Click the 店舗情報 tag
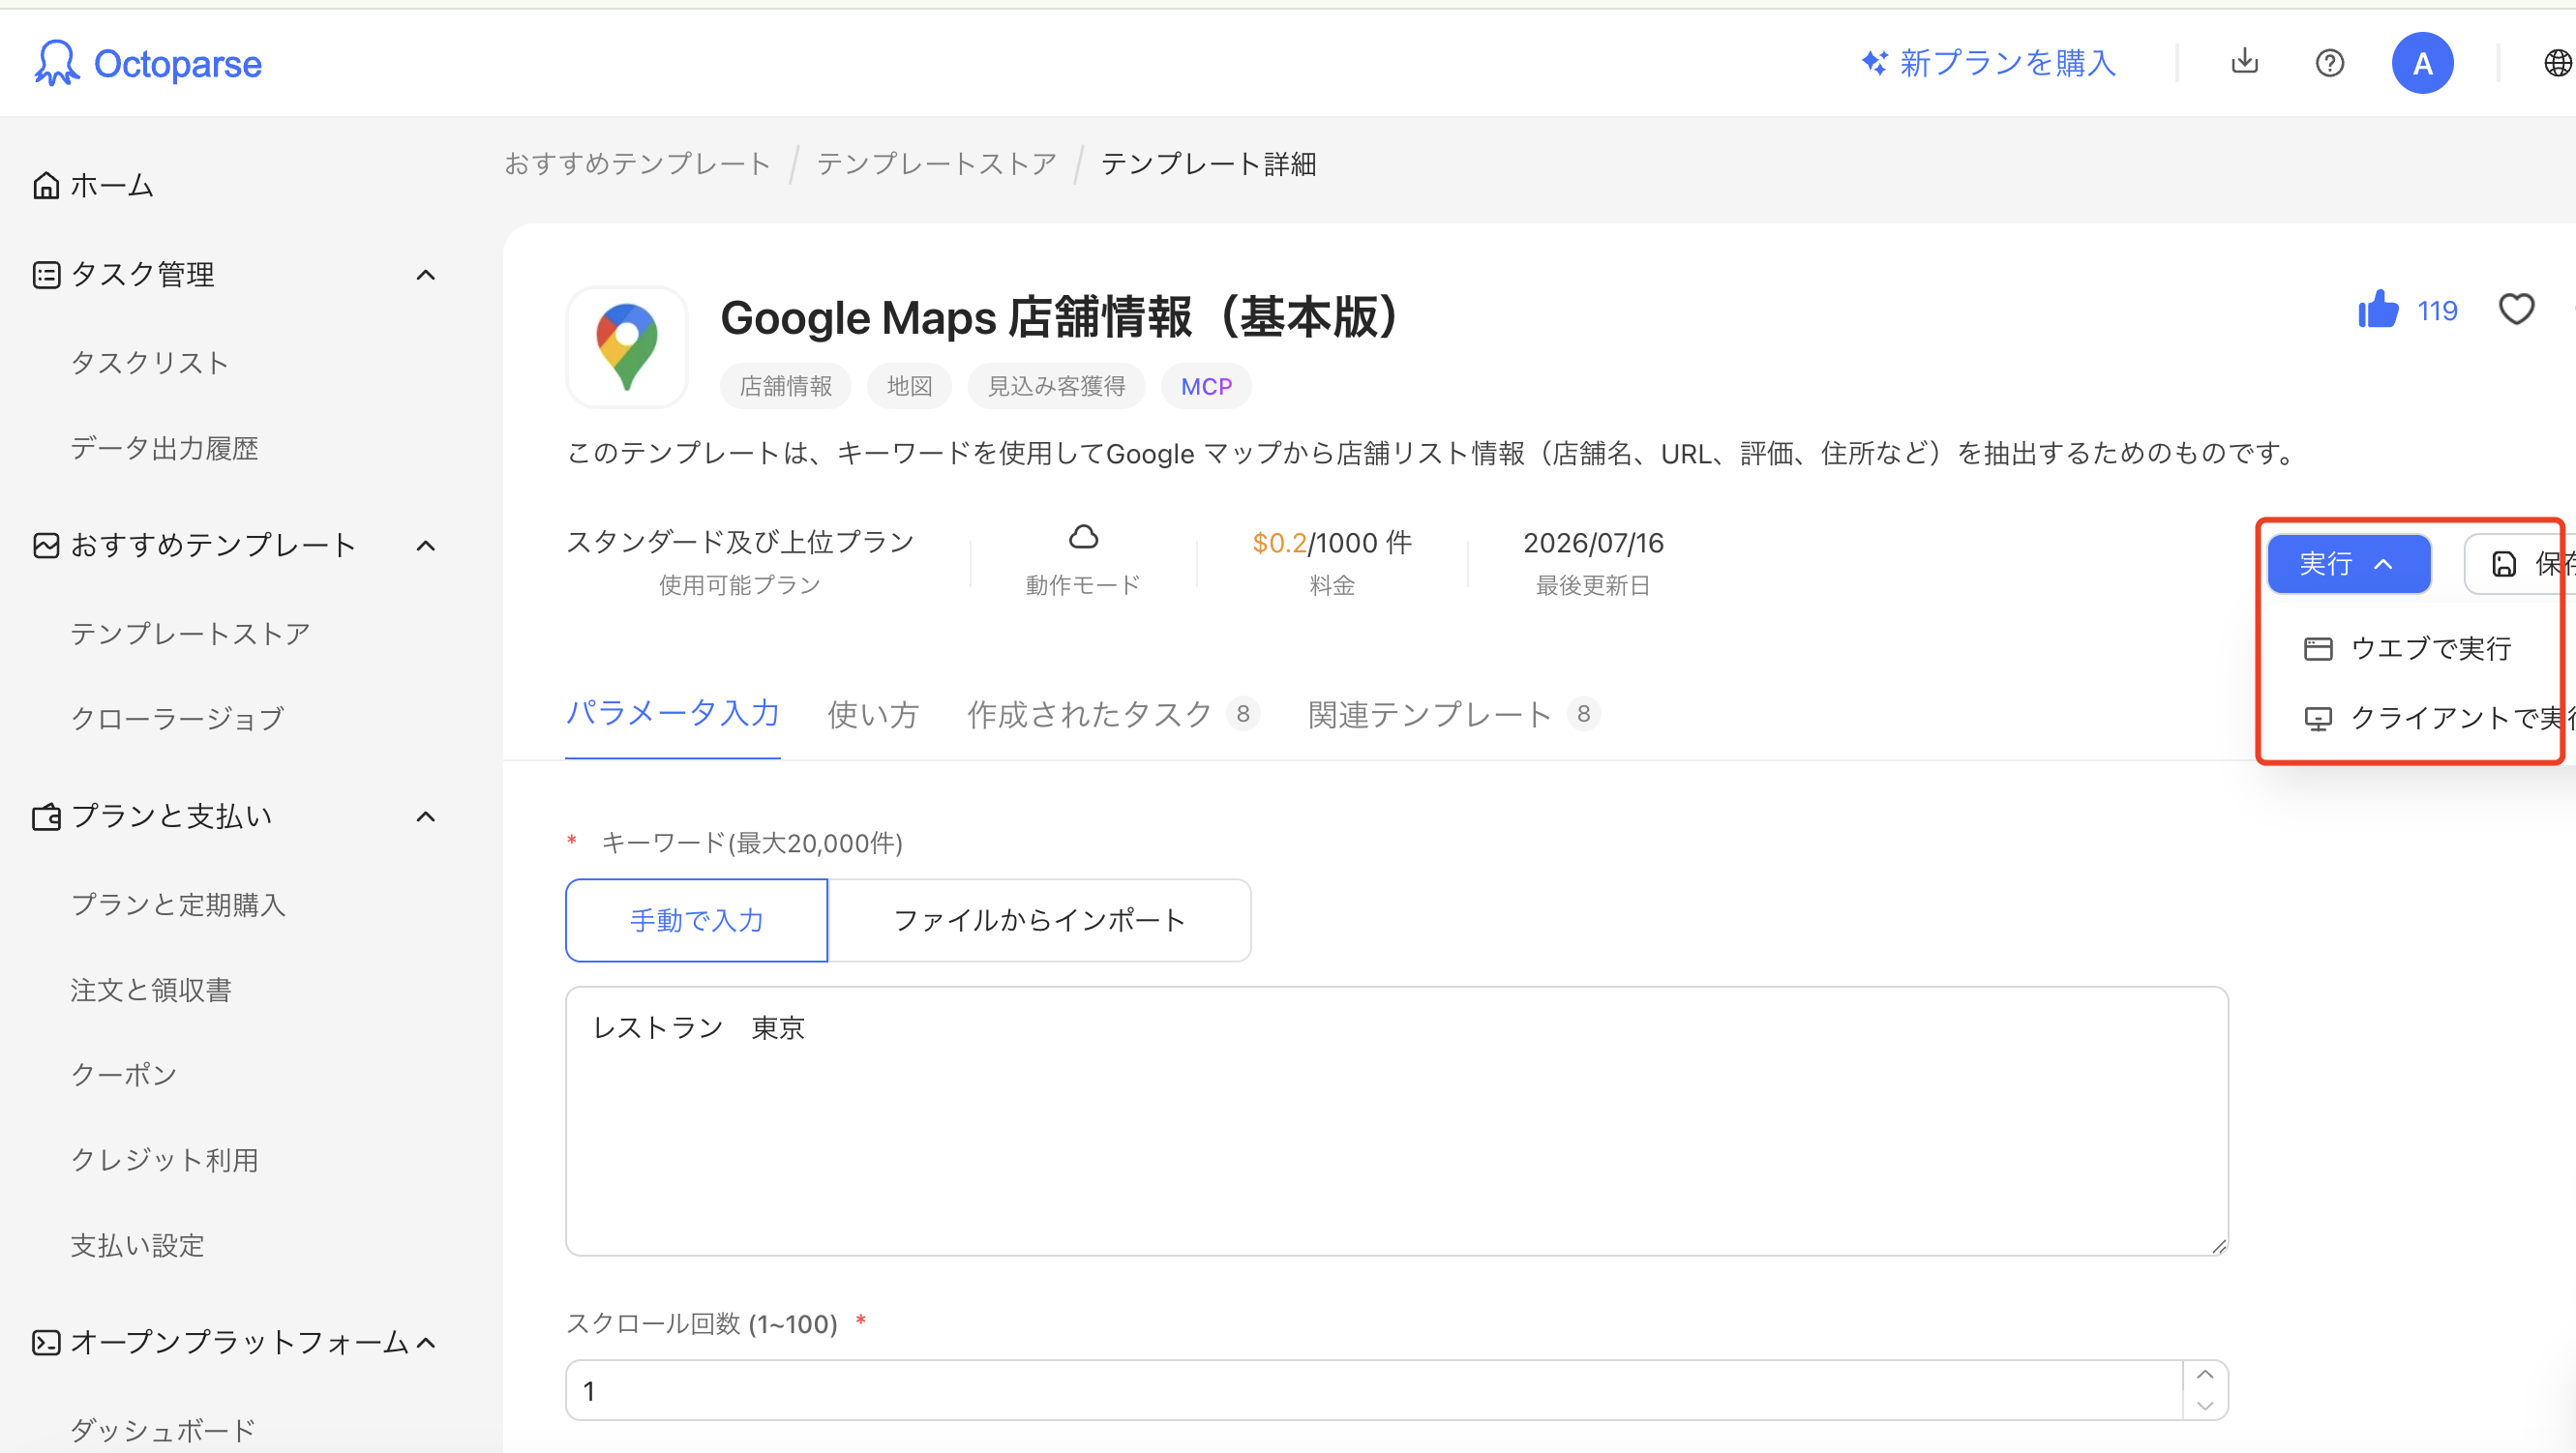This screenshot has height=1453, width=2576. 785,386
